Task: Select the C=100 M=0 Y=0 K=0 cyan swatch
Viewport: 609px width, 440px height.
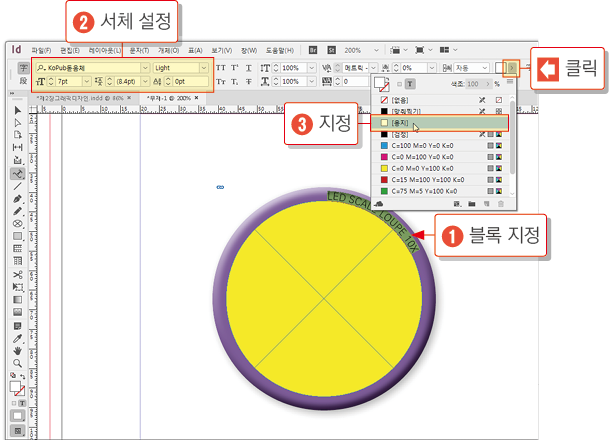Action: coord(440,146)
